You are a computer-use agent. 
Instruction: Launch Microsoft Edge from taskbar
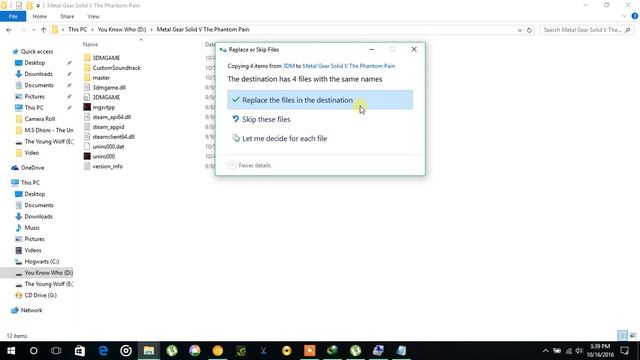pyautogui.click(x=103, y=351)
